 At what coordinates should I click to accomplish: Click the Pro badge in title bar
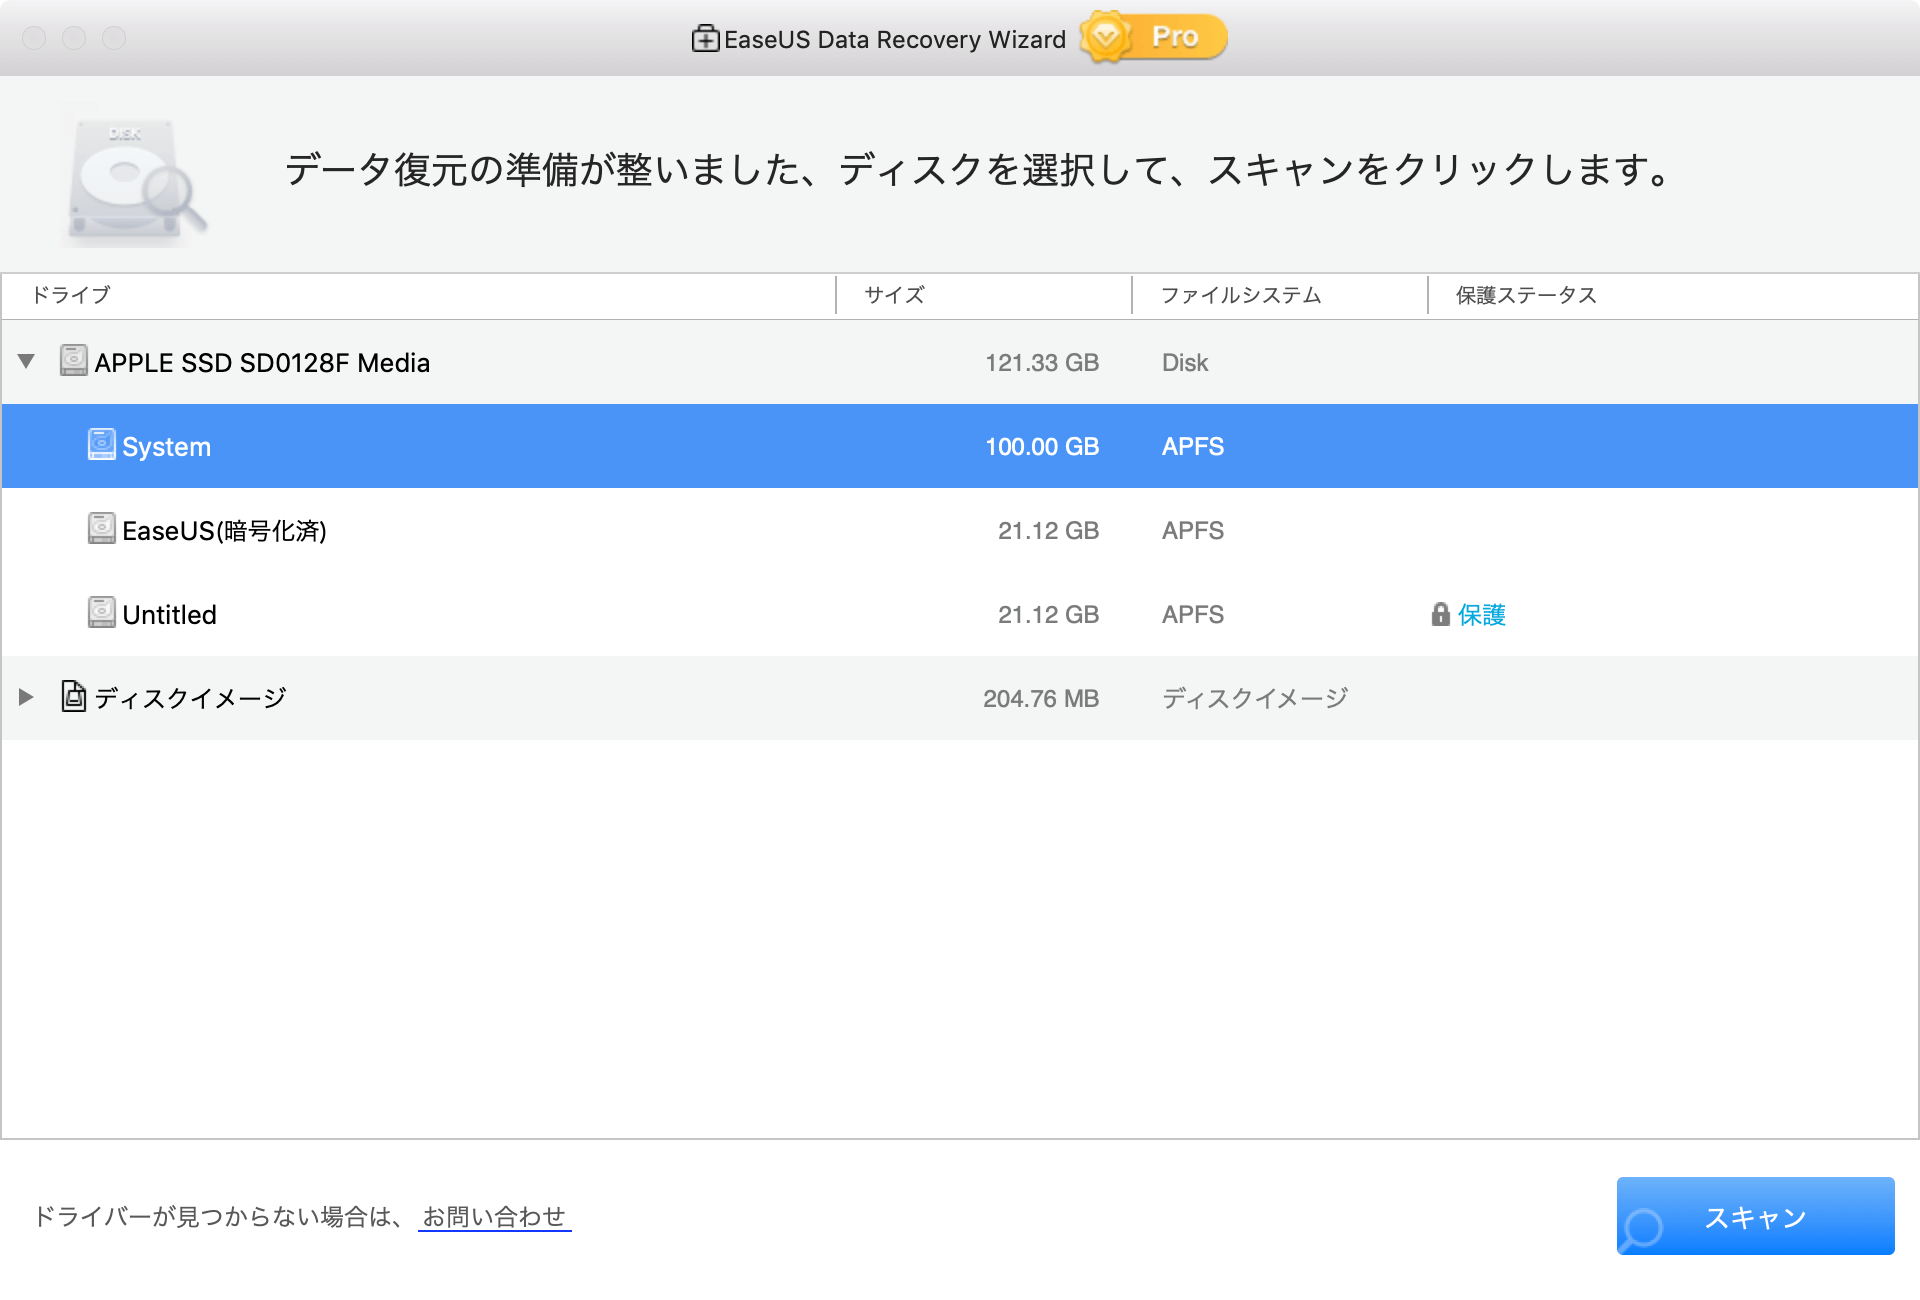1154,38
